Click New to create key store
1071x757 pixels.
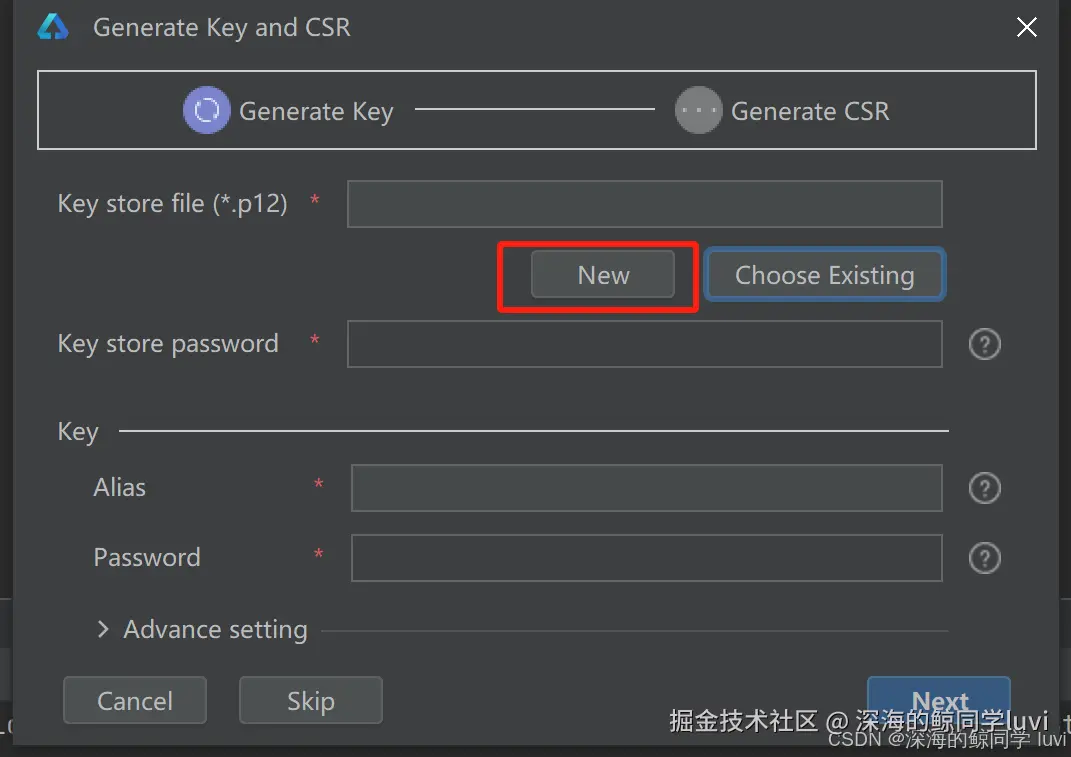tap(603, 275)
